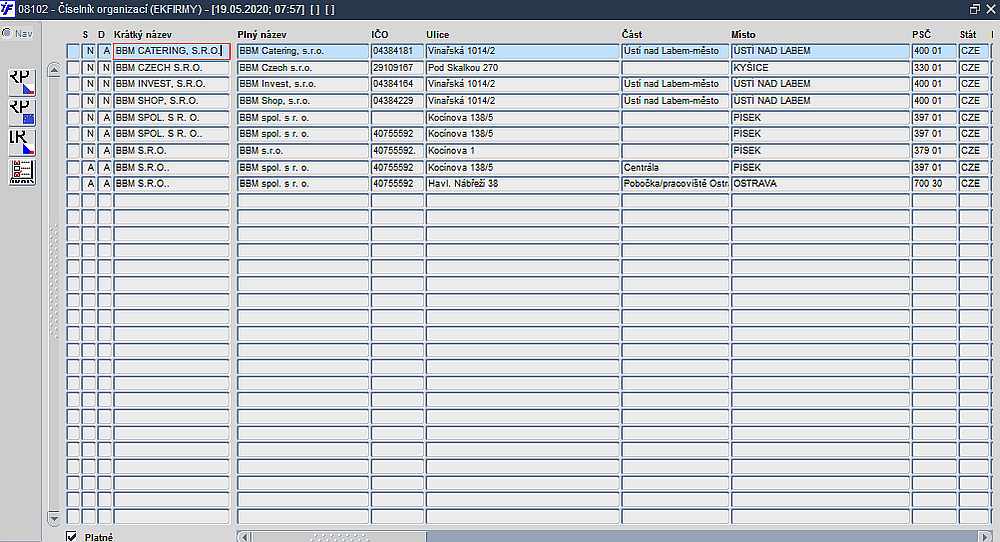Click the postal code field 330 01
Viewport: 1000px width, 542px height.
click(x=934, y=68)
